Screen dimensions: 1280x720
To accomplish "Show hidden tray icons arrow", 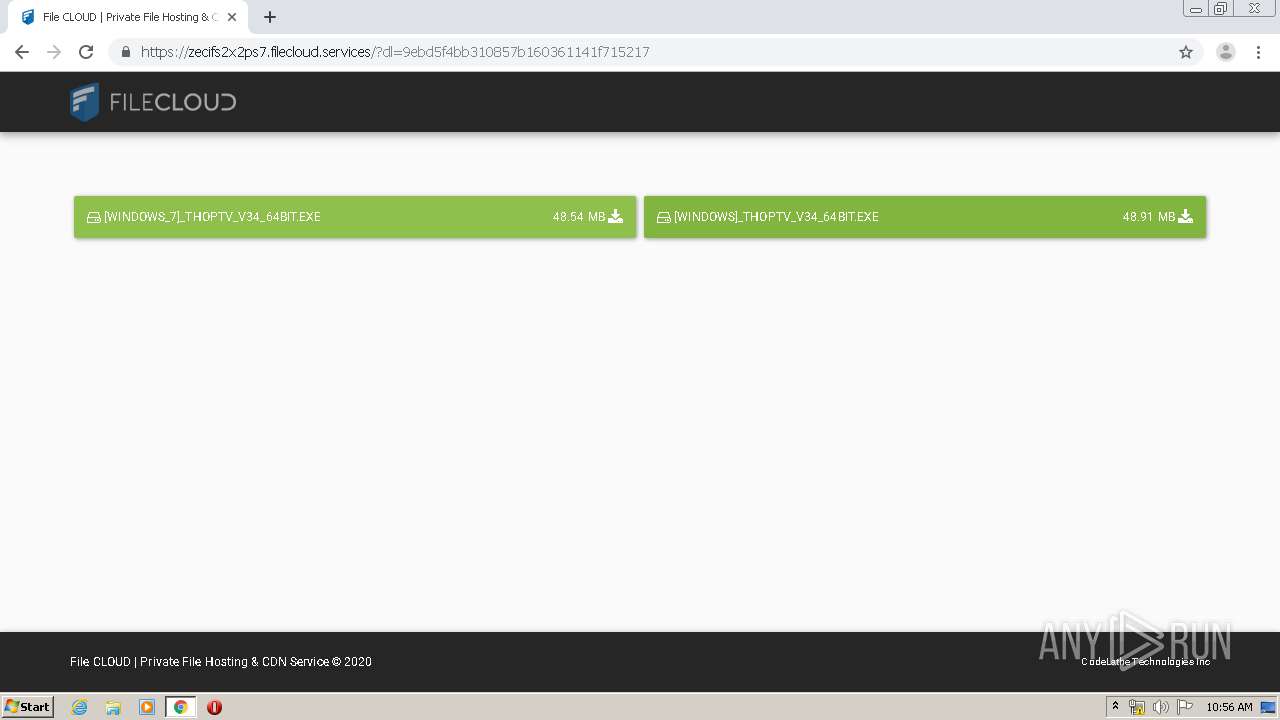I will click(1115, 707).
